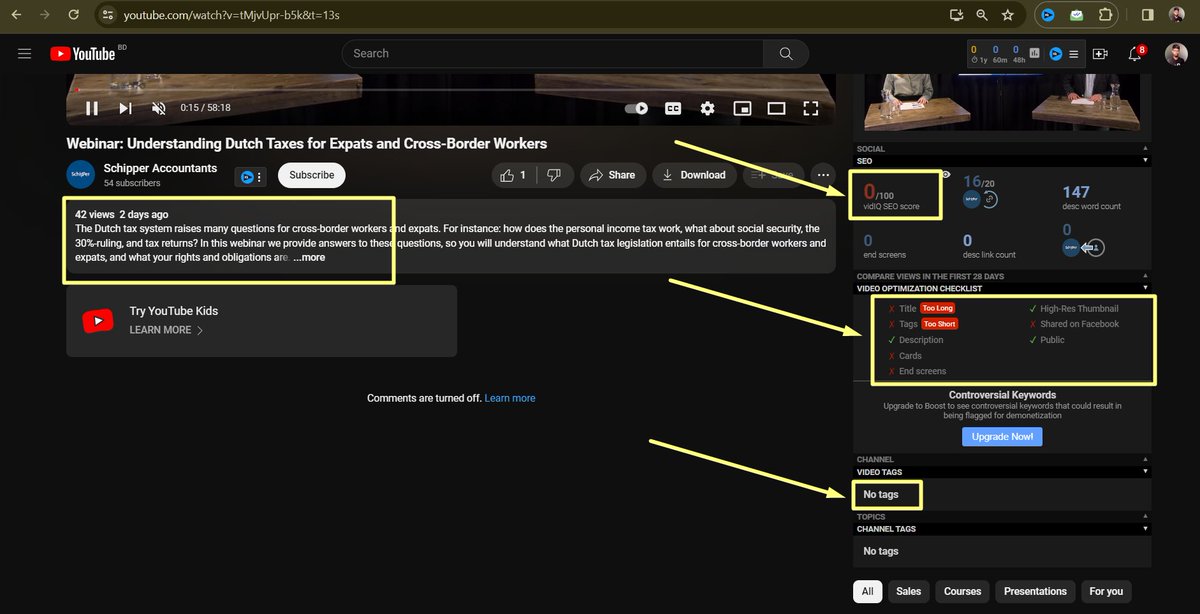
Task: Enable captions with the CC toggle
Action: [673, 108]
